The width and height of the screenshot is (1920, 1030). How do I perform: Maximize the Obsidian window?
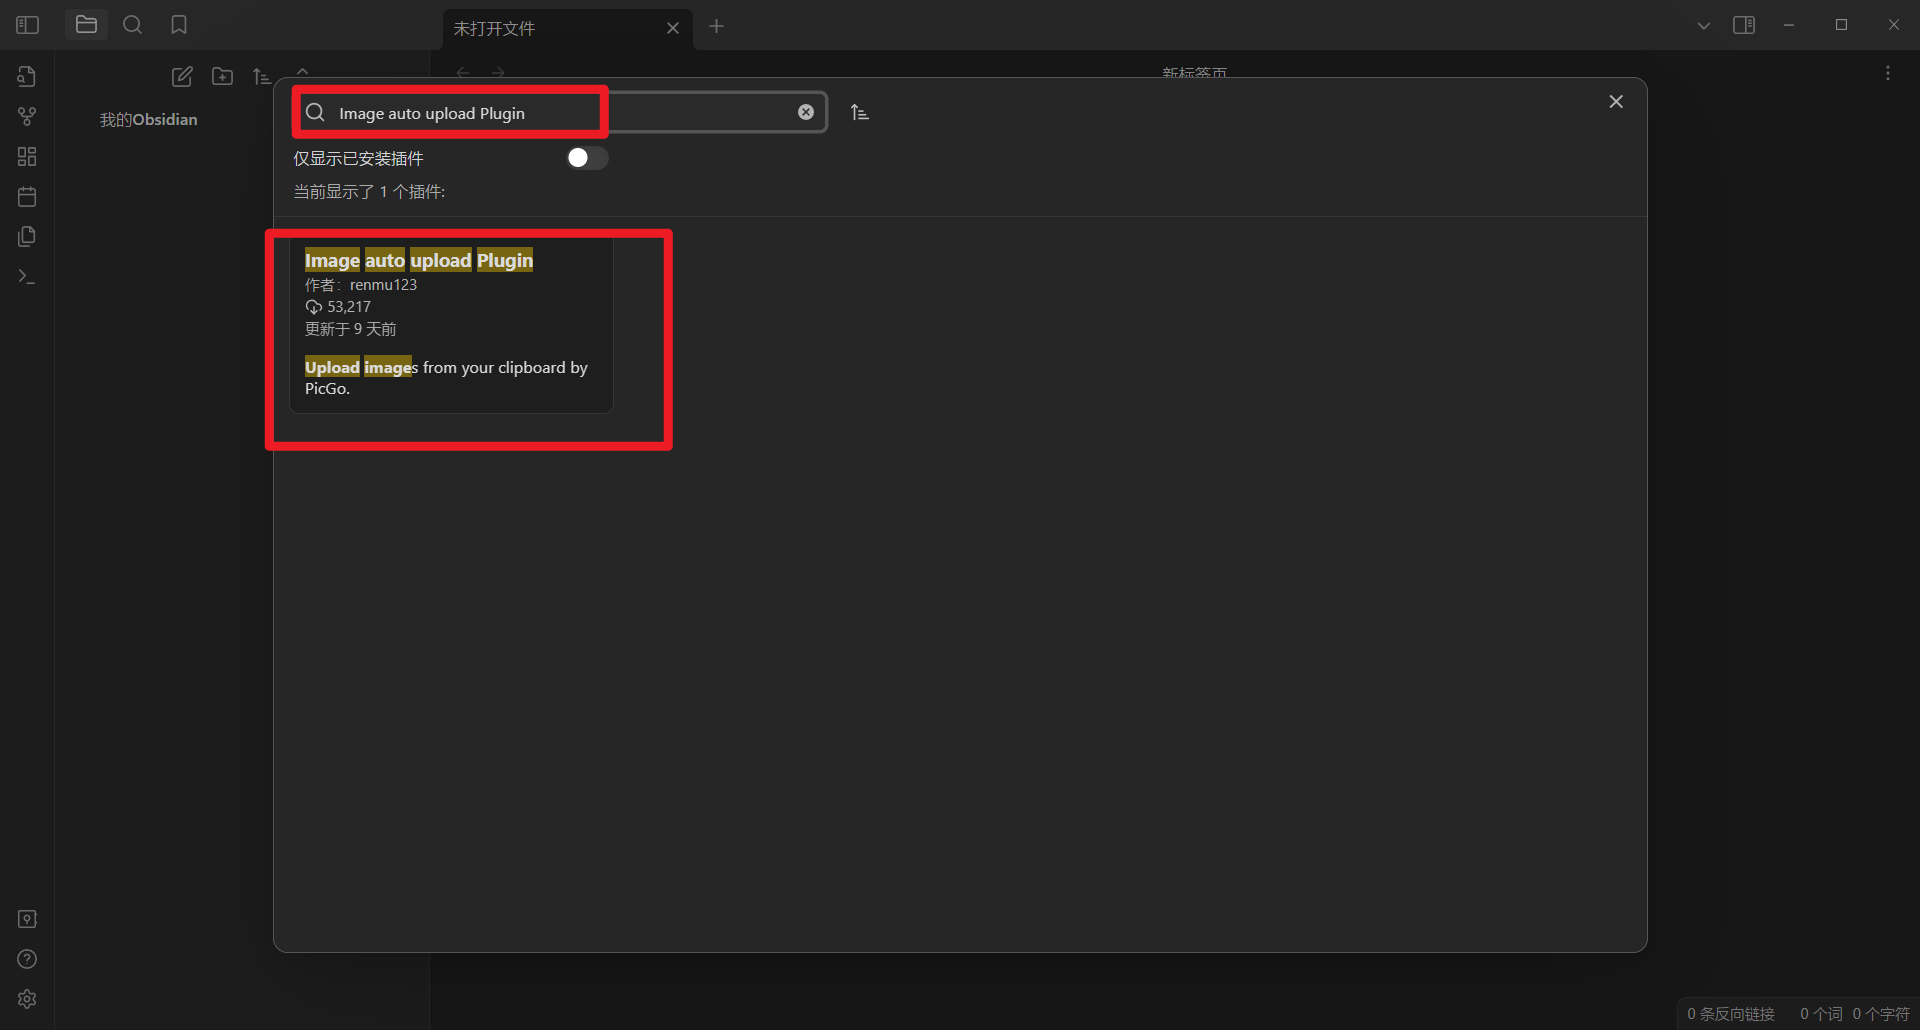pos(1841,25)
